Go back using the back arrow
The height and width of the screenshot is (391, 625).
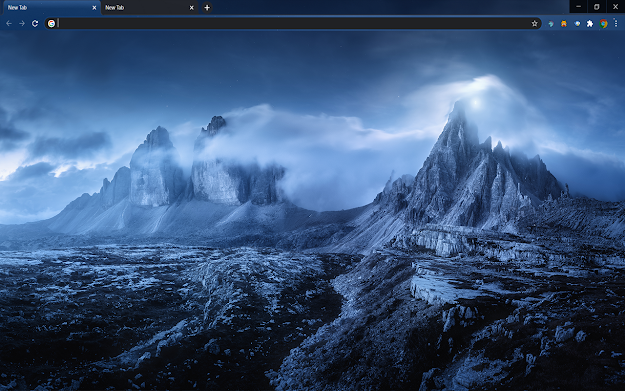point(9,24)
